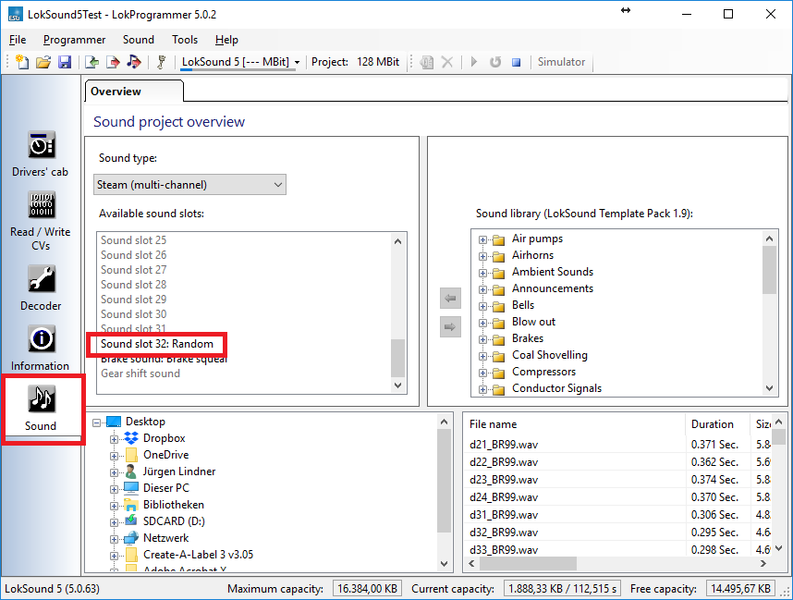Open the Read / Write CVs sidebar panel
The height and width of the screenshot is (600, 793).
click(x=40, y=221)
